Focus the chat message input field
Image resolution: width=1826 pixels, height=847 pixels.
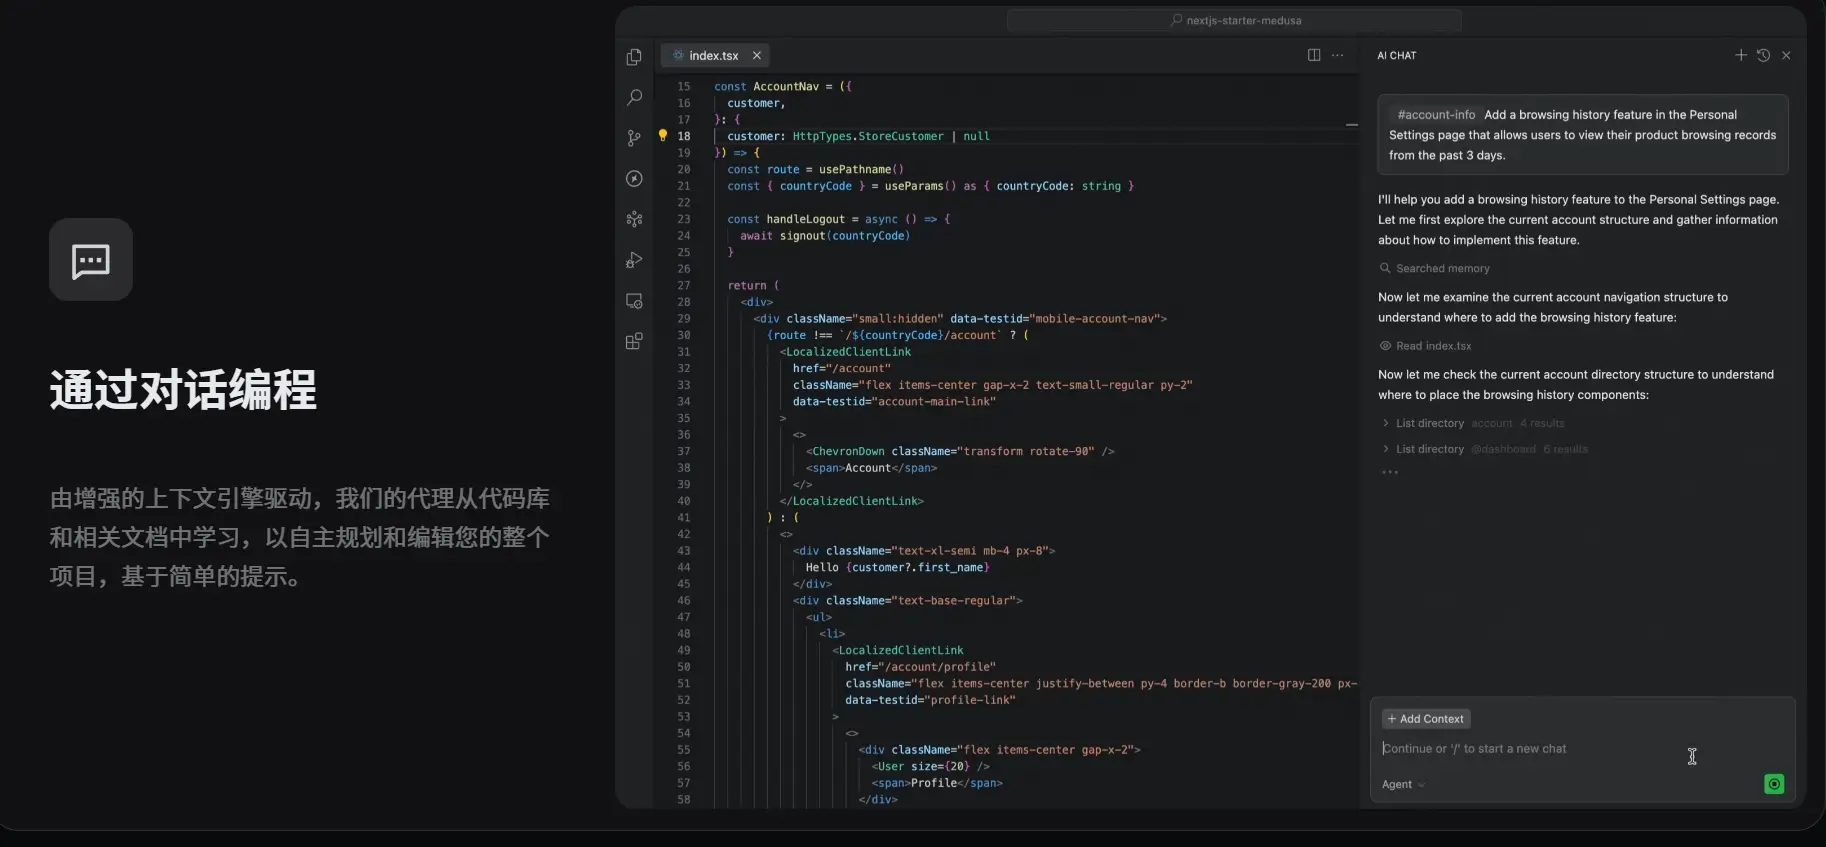point(1530,749)
